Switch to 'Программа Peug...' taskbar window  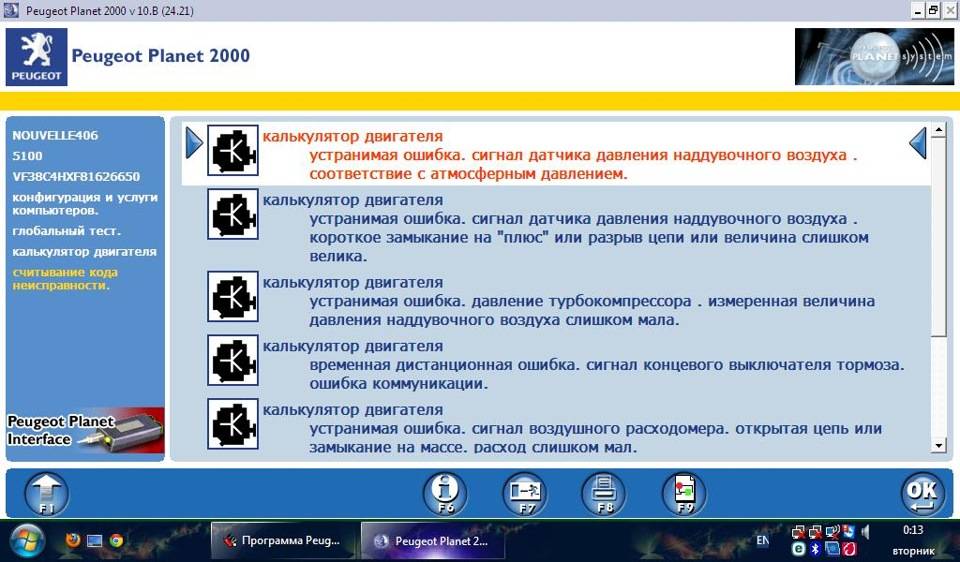[x=282, y=540]
